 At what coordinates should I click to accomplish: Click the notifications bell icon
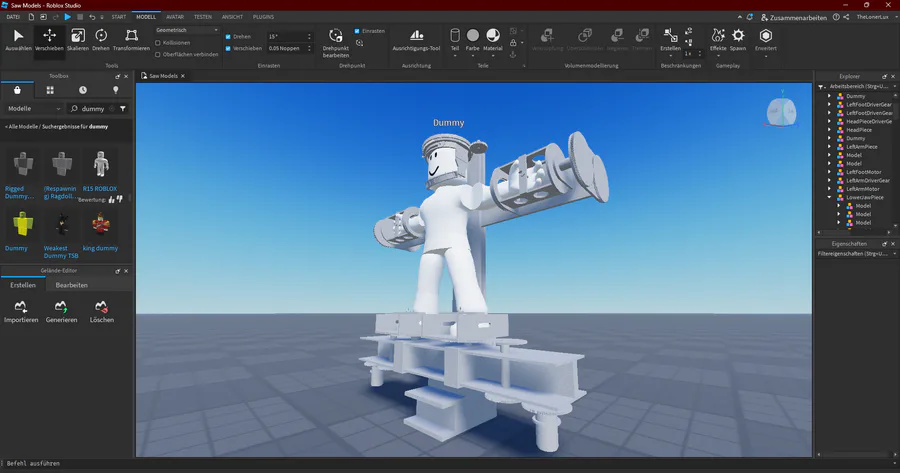(750, 17)
